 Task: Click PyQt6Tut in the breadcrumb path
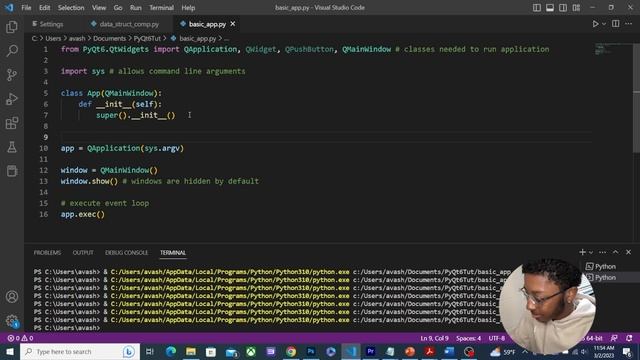147,38
